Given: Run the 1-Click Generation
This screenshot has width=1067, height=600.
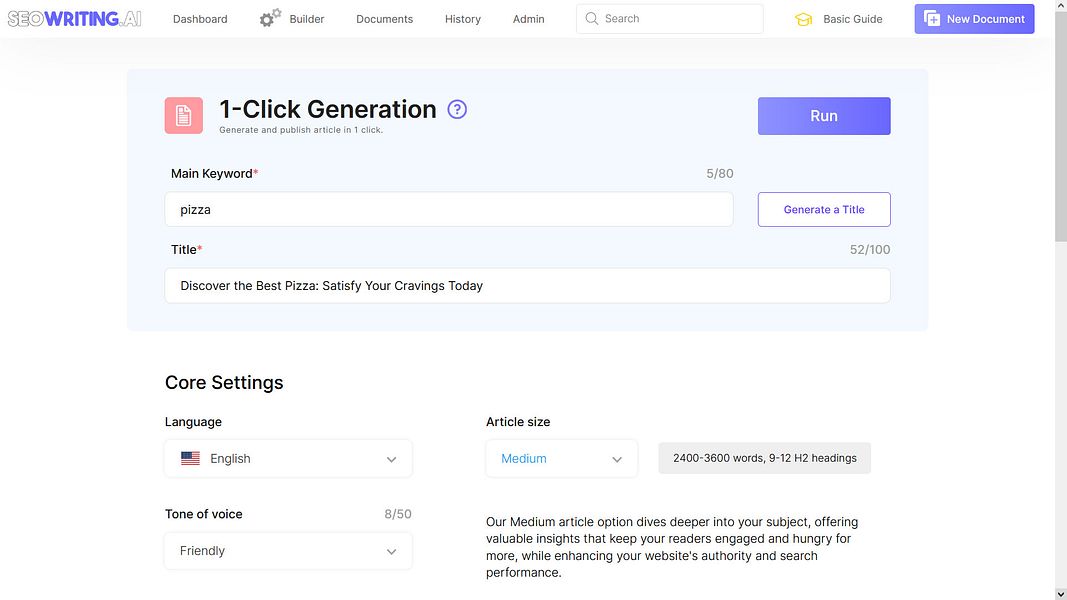Looking at the screenshot, I should 823,115.
